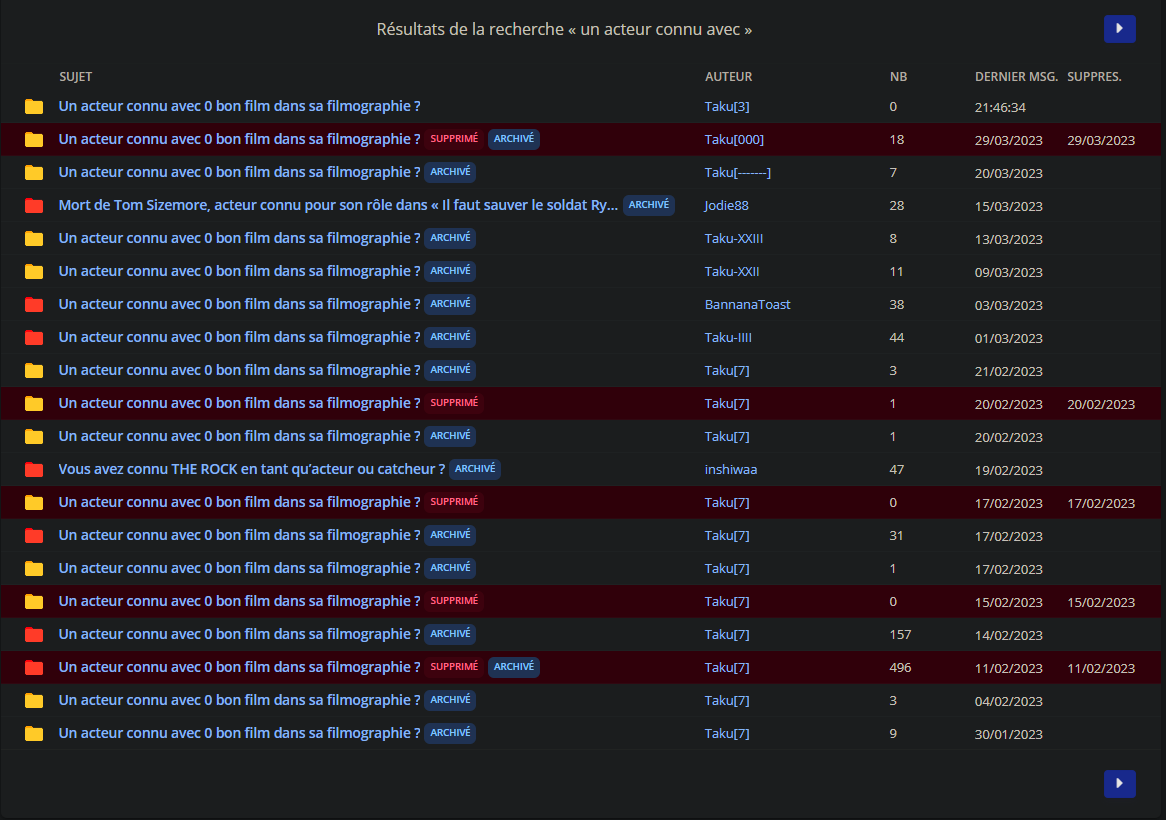
Task: Open the topic dated 04/02/2023
Action: click(x=239, y=700)
